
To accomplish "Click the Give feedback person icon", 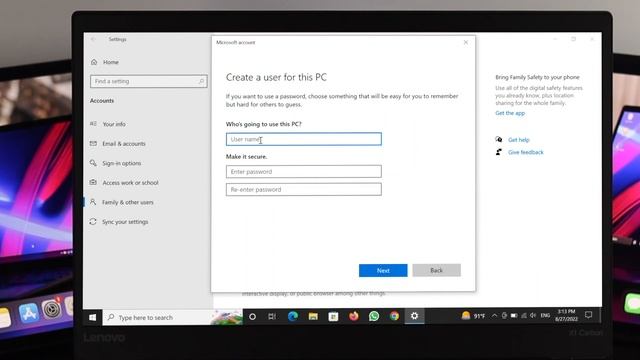I will [x=498, y=152].
